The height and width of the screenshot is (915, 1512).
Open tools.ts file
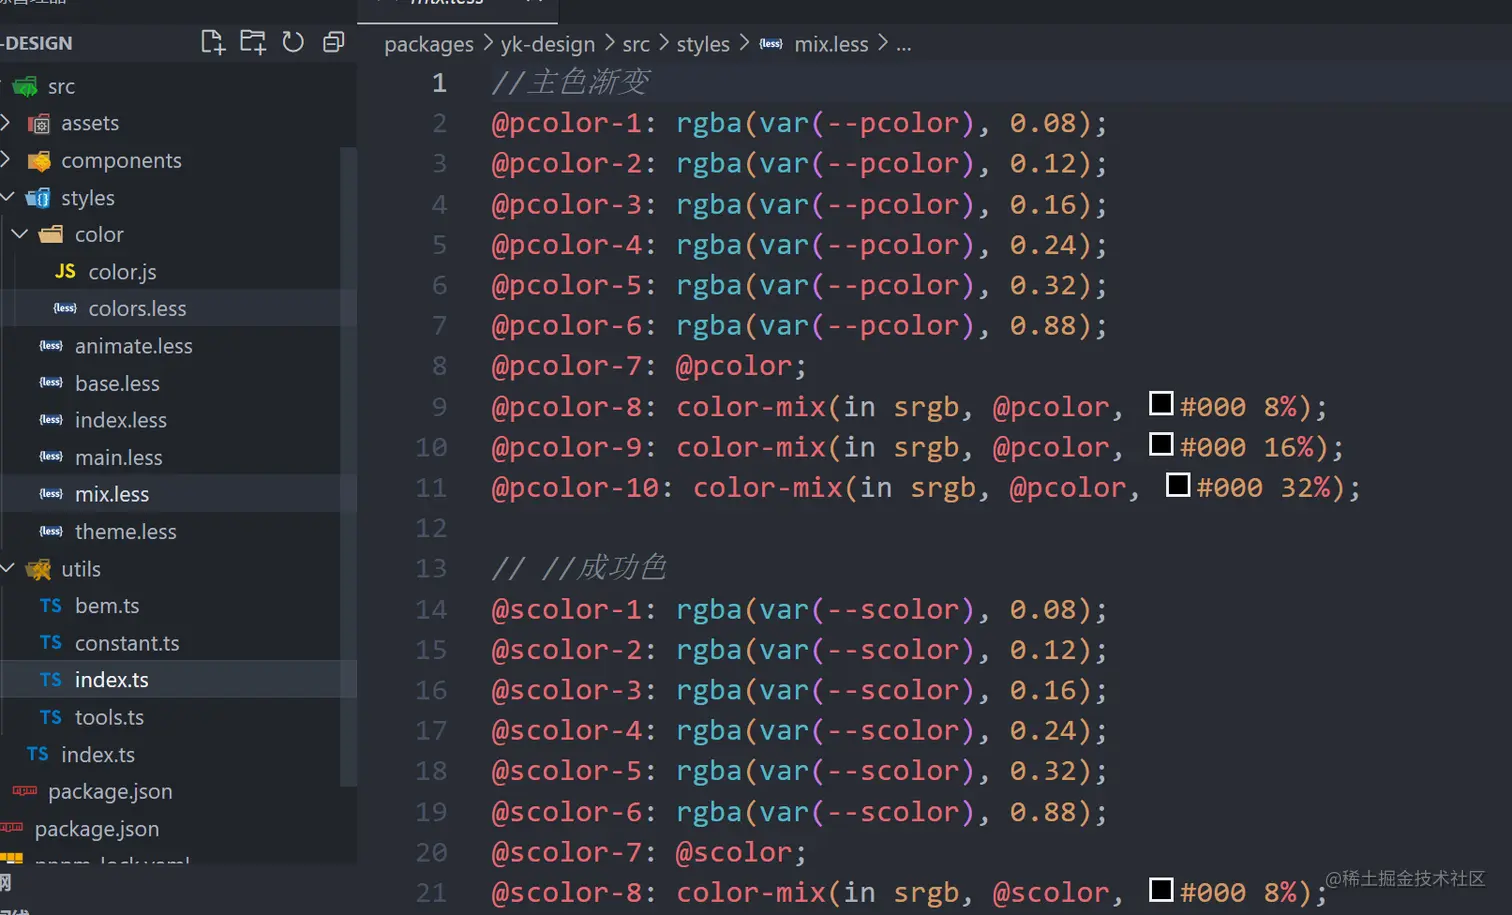pyautogui.click(x=109, y=717)
